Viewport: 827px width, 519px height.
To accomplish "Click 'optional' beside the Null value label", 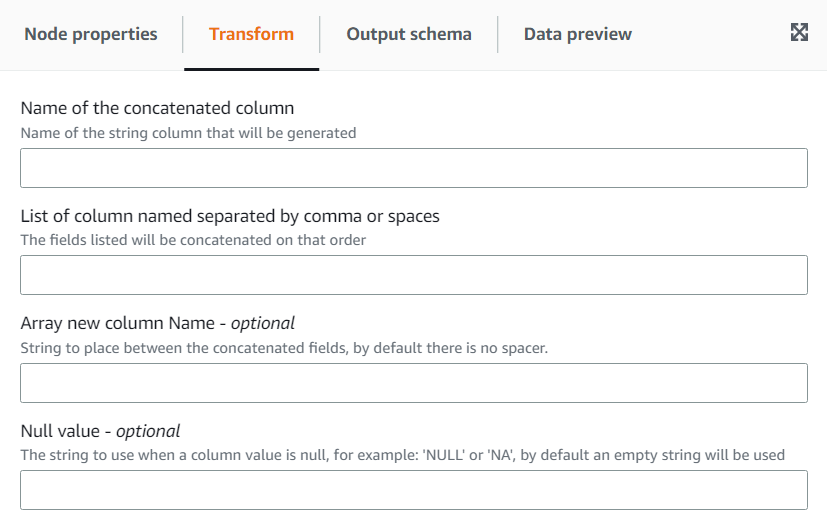I will [x=148, y=431].
